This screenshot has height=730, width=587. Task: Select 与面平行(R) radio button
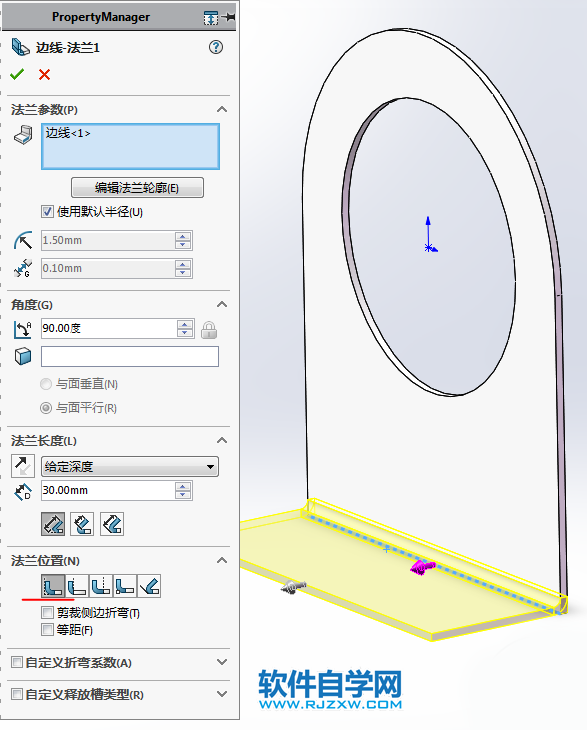click(x=46, y=408)
